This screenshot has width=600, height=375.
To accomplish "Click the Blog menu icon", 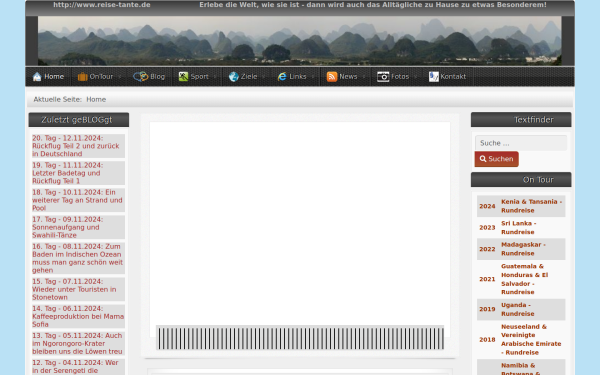I will click(x=140, y=77).
